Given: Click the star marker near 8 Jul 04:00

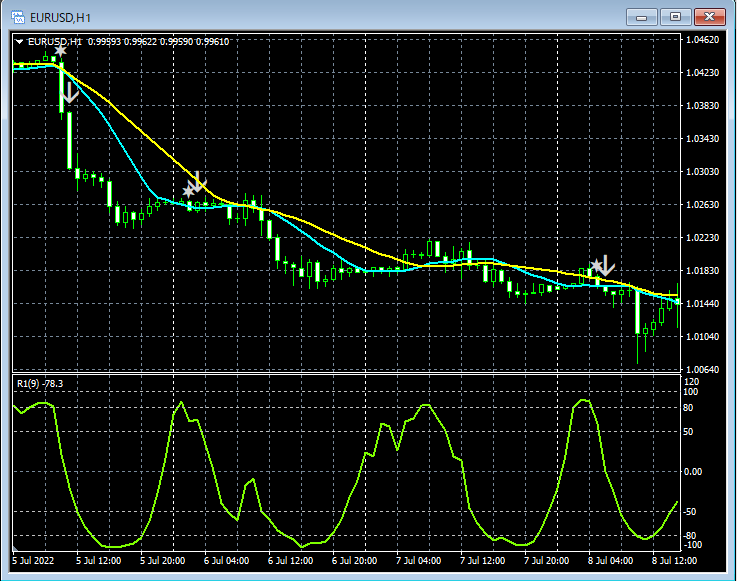Looking at the screenshot, I should click(595, 266).
